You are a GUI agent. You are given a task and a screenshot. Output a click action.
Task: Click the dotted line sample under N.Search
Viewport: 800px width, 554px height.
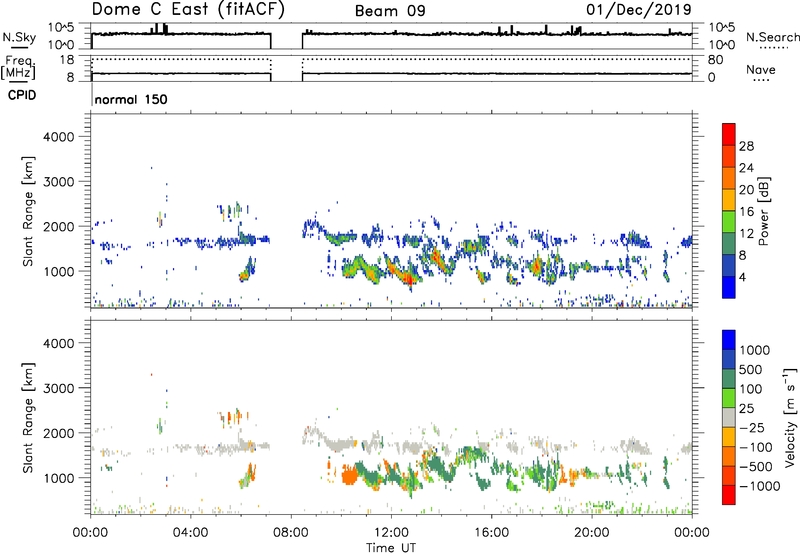tap(774, 48)
